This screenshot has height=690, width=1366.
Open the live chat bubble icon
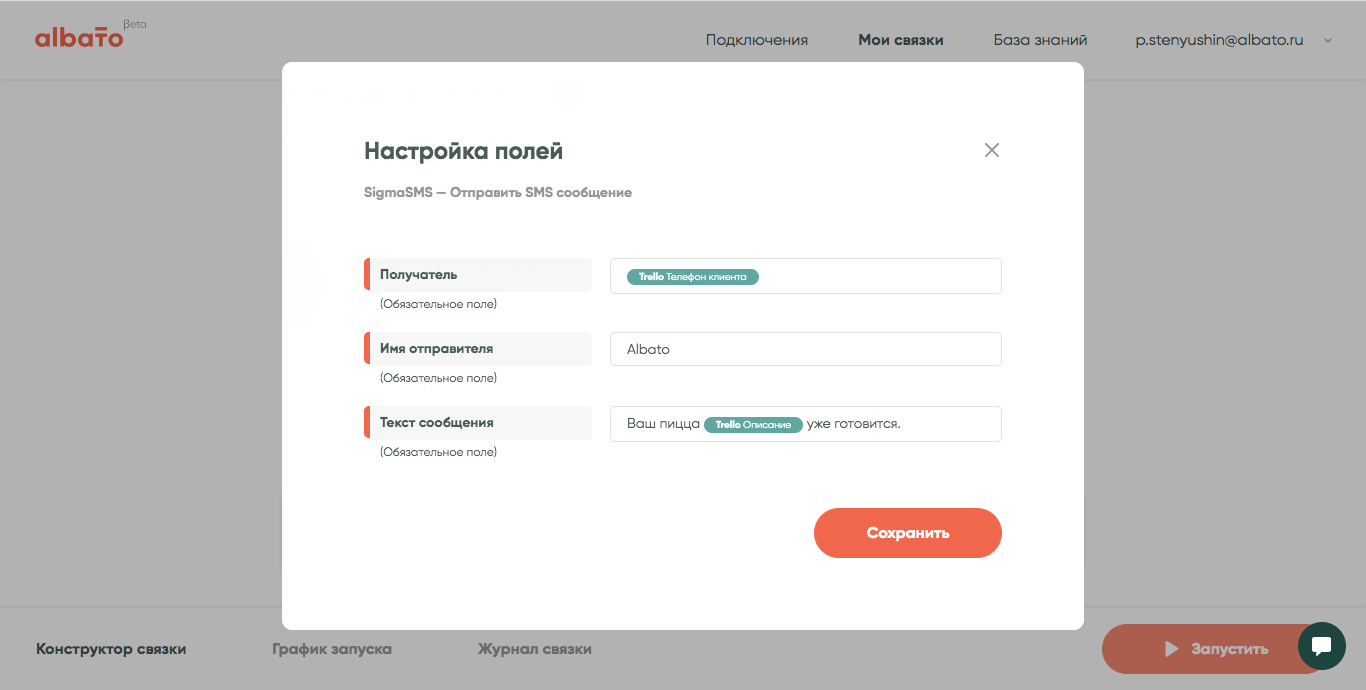pyautogui.click(x=1322, y=646)
